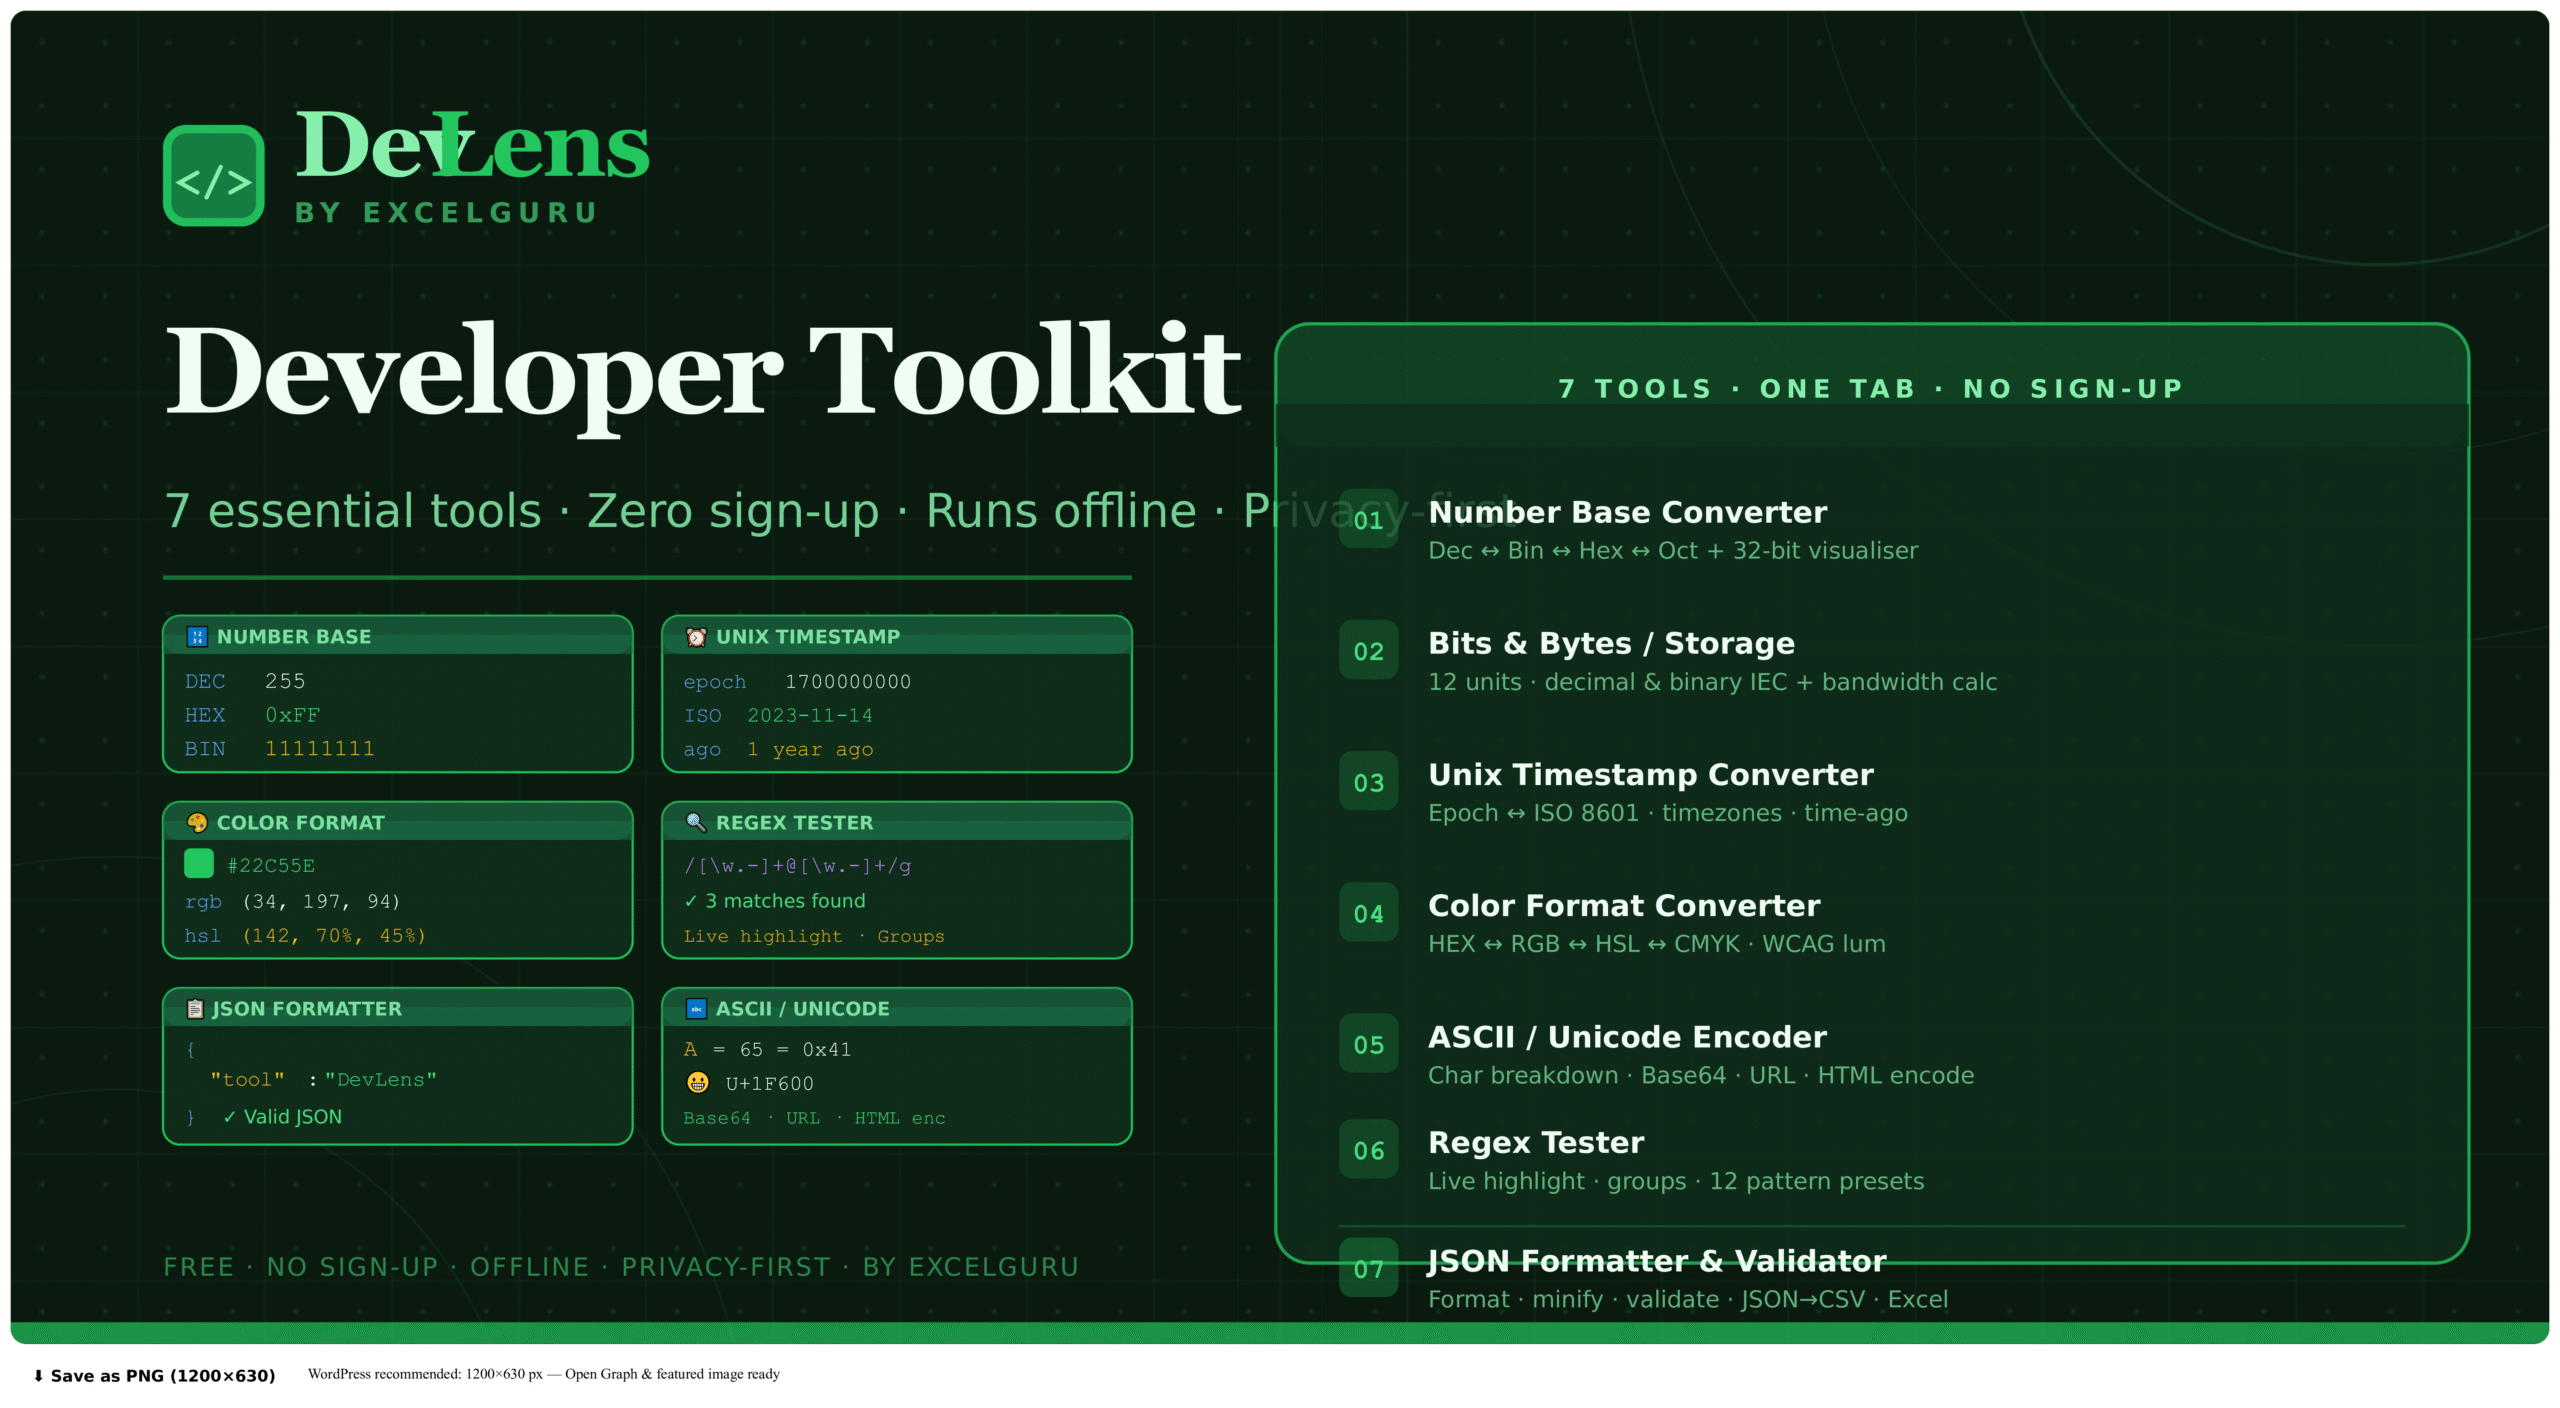Click the Valid JSON checkmark text
This screenshot has height=1408, width=2560.
click(282, 1117)
